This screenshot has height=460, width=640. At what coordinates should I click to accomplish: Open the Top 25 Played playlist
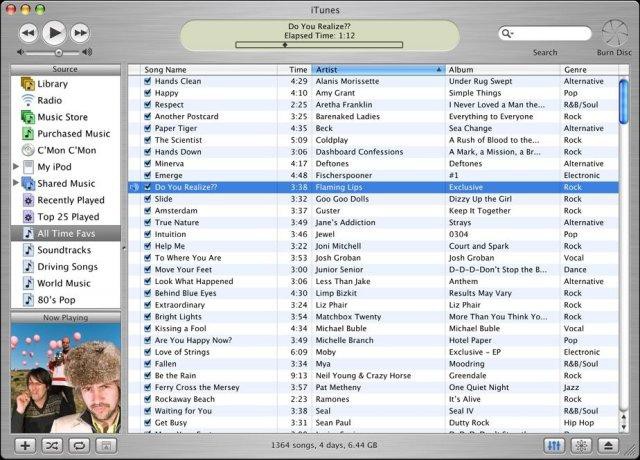tap(66, 216)
